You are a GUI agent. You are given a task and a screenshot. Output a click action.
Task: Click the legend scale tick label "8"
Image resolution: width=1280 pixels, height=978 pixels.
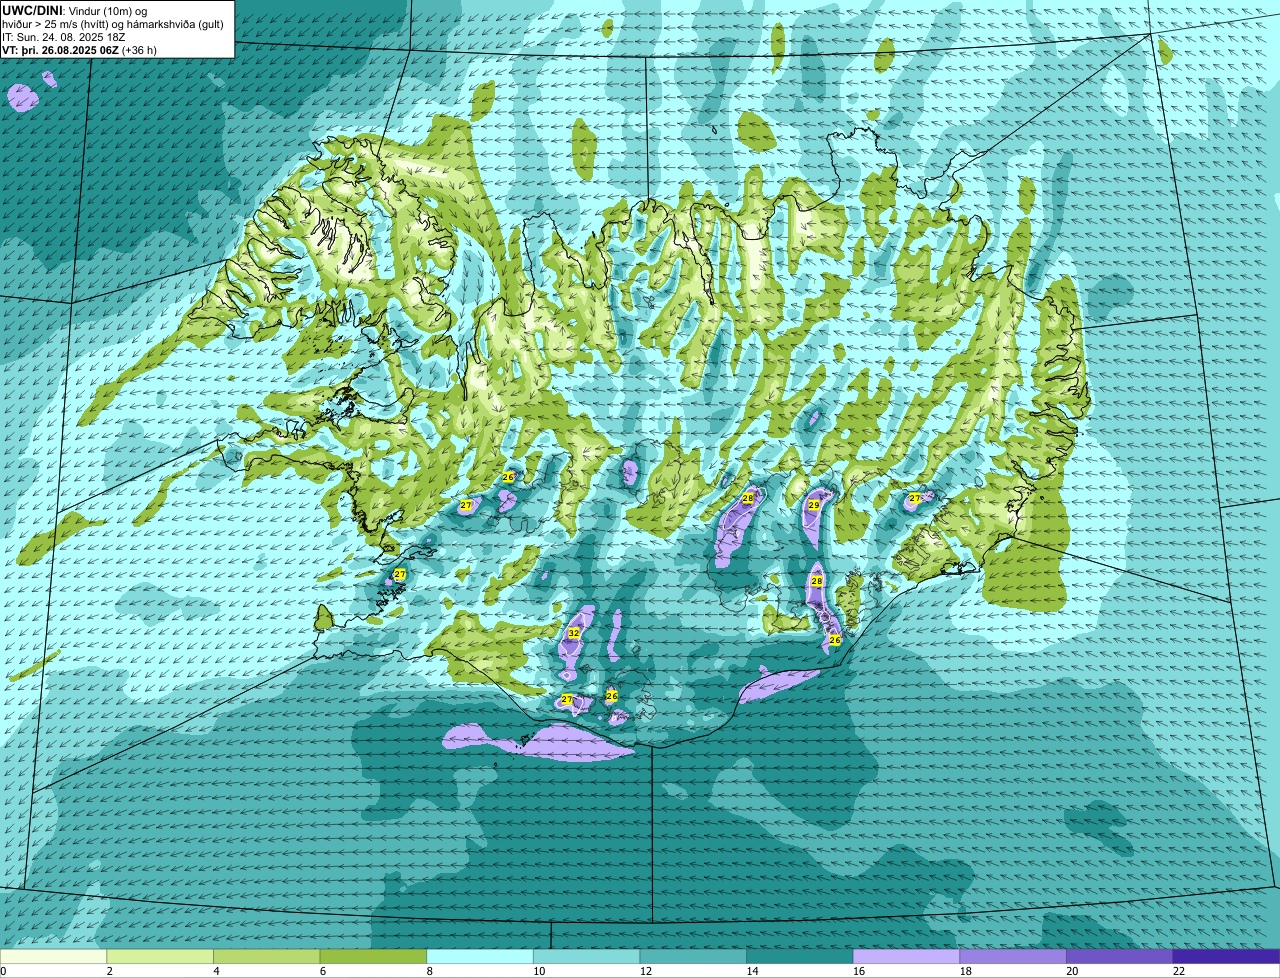(429, 971)
